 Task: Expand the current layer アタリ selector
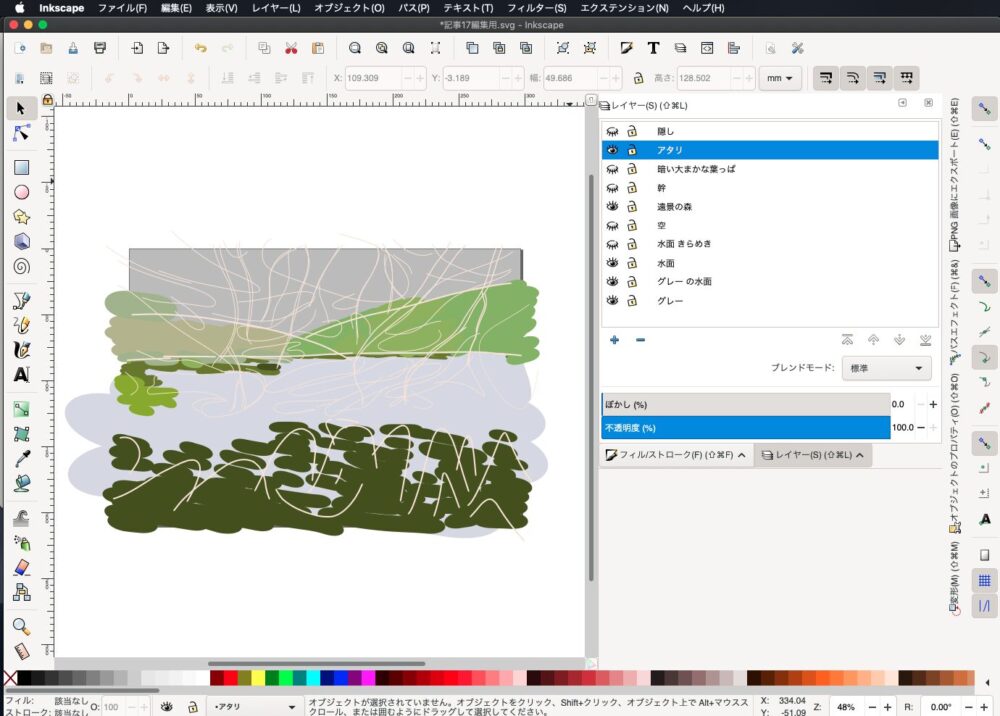(253, 707)
